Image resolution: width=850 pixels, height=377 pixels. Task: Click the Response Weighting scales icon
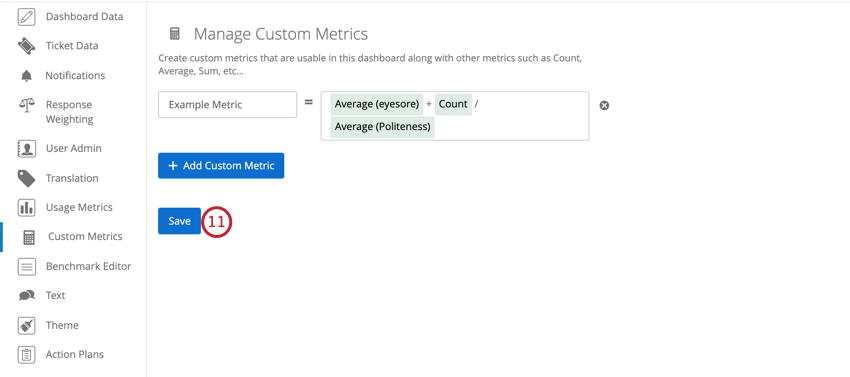[27, 105]
